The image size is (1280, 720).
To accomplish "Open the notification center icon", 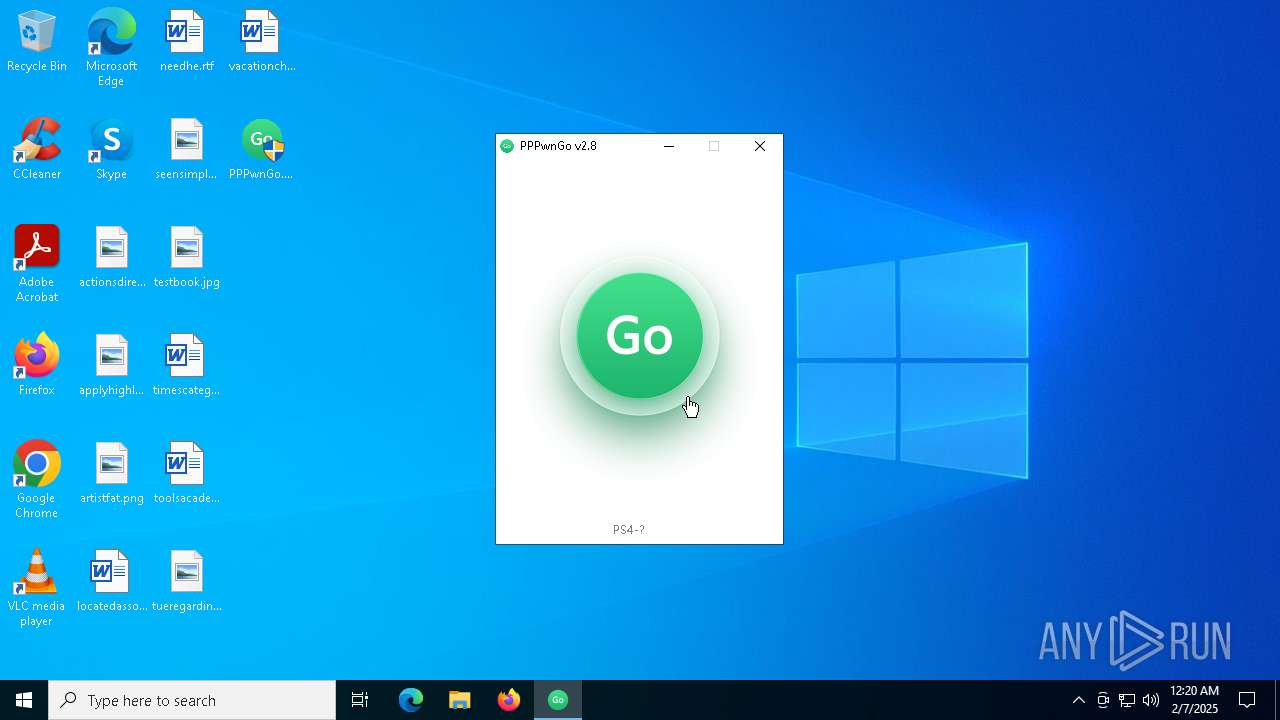I will pos(1247,700).
